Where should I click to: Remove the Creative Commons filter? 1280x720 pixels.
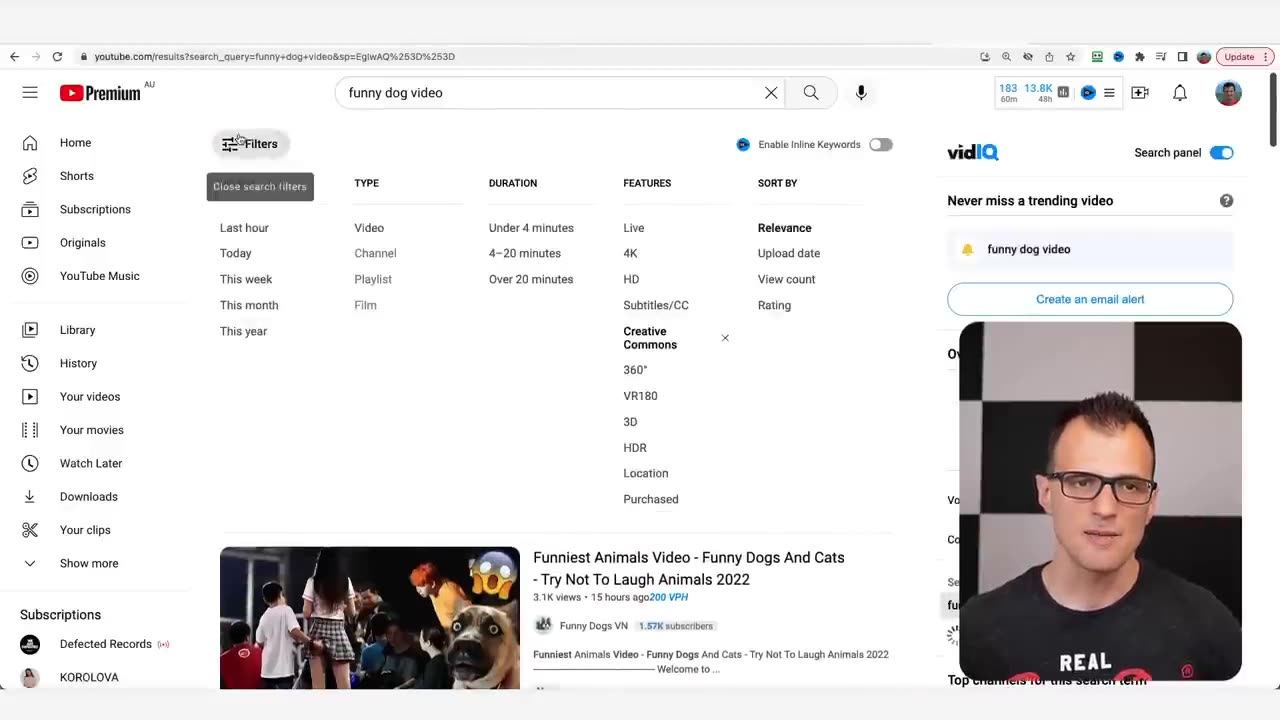pos(725,338)
